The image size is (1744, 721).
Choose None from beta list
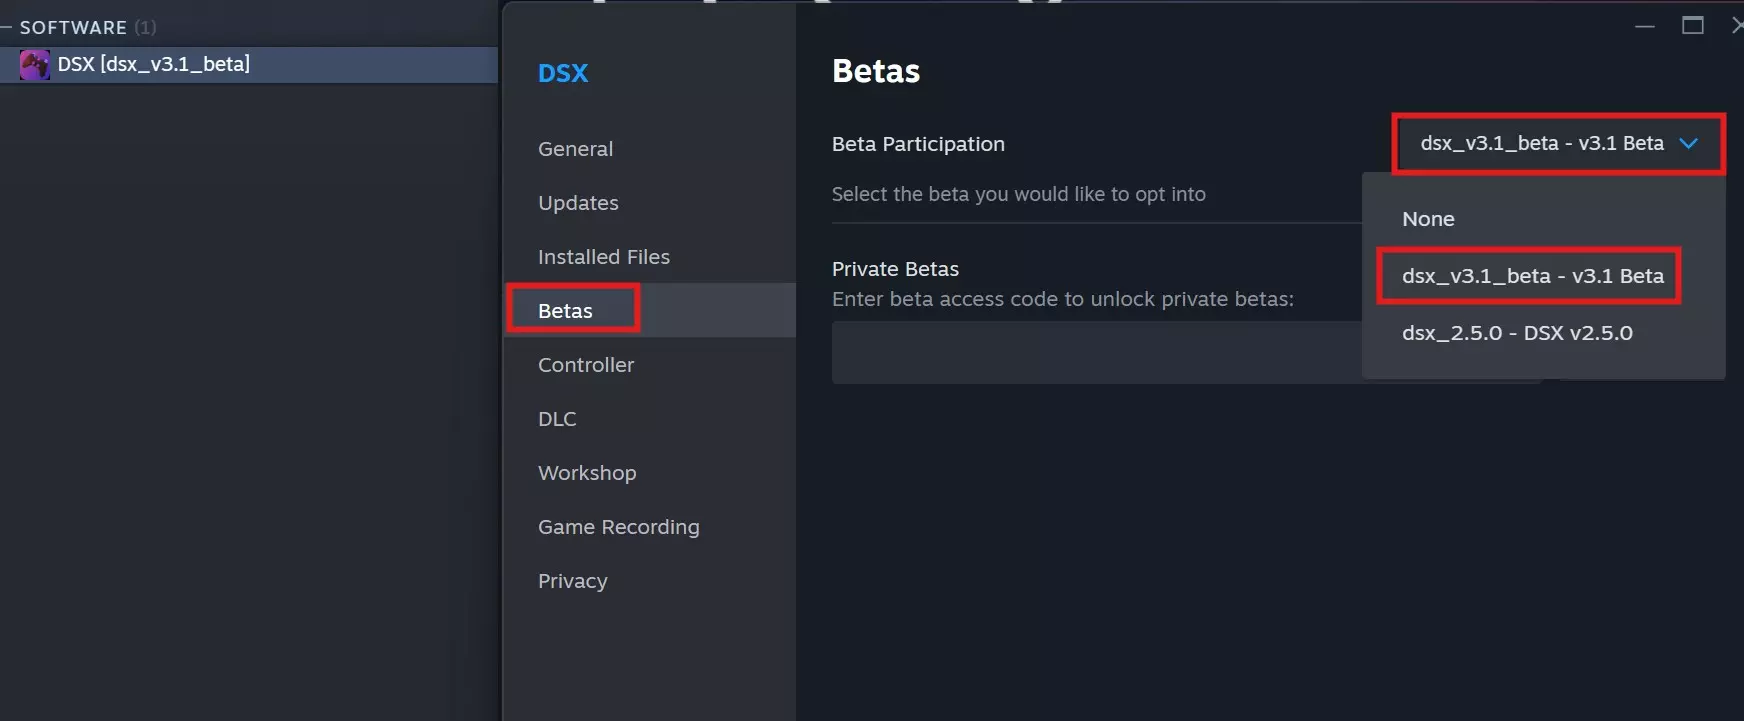1428,219
